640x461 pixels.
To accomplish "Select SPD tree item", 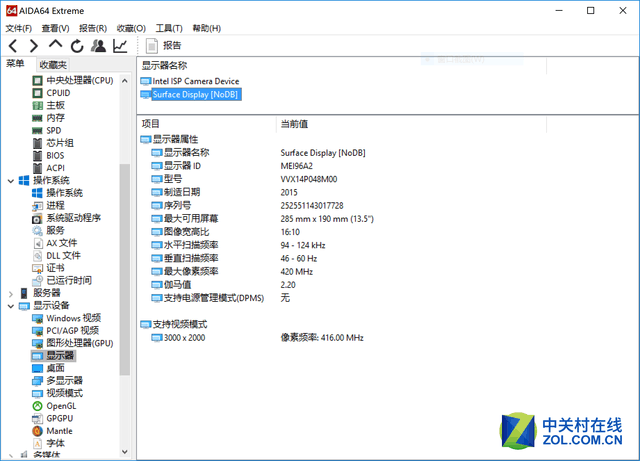I will click(47, 131).
